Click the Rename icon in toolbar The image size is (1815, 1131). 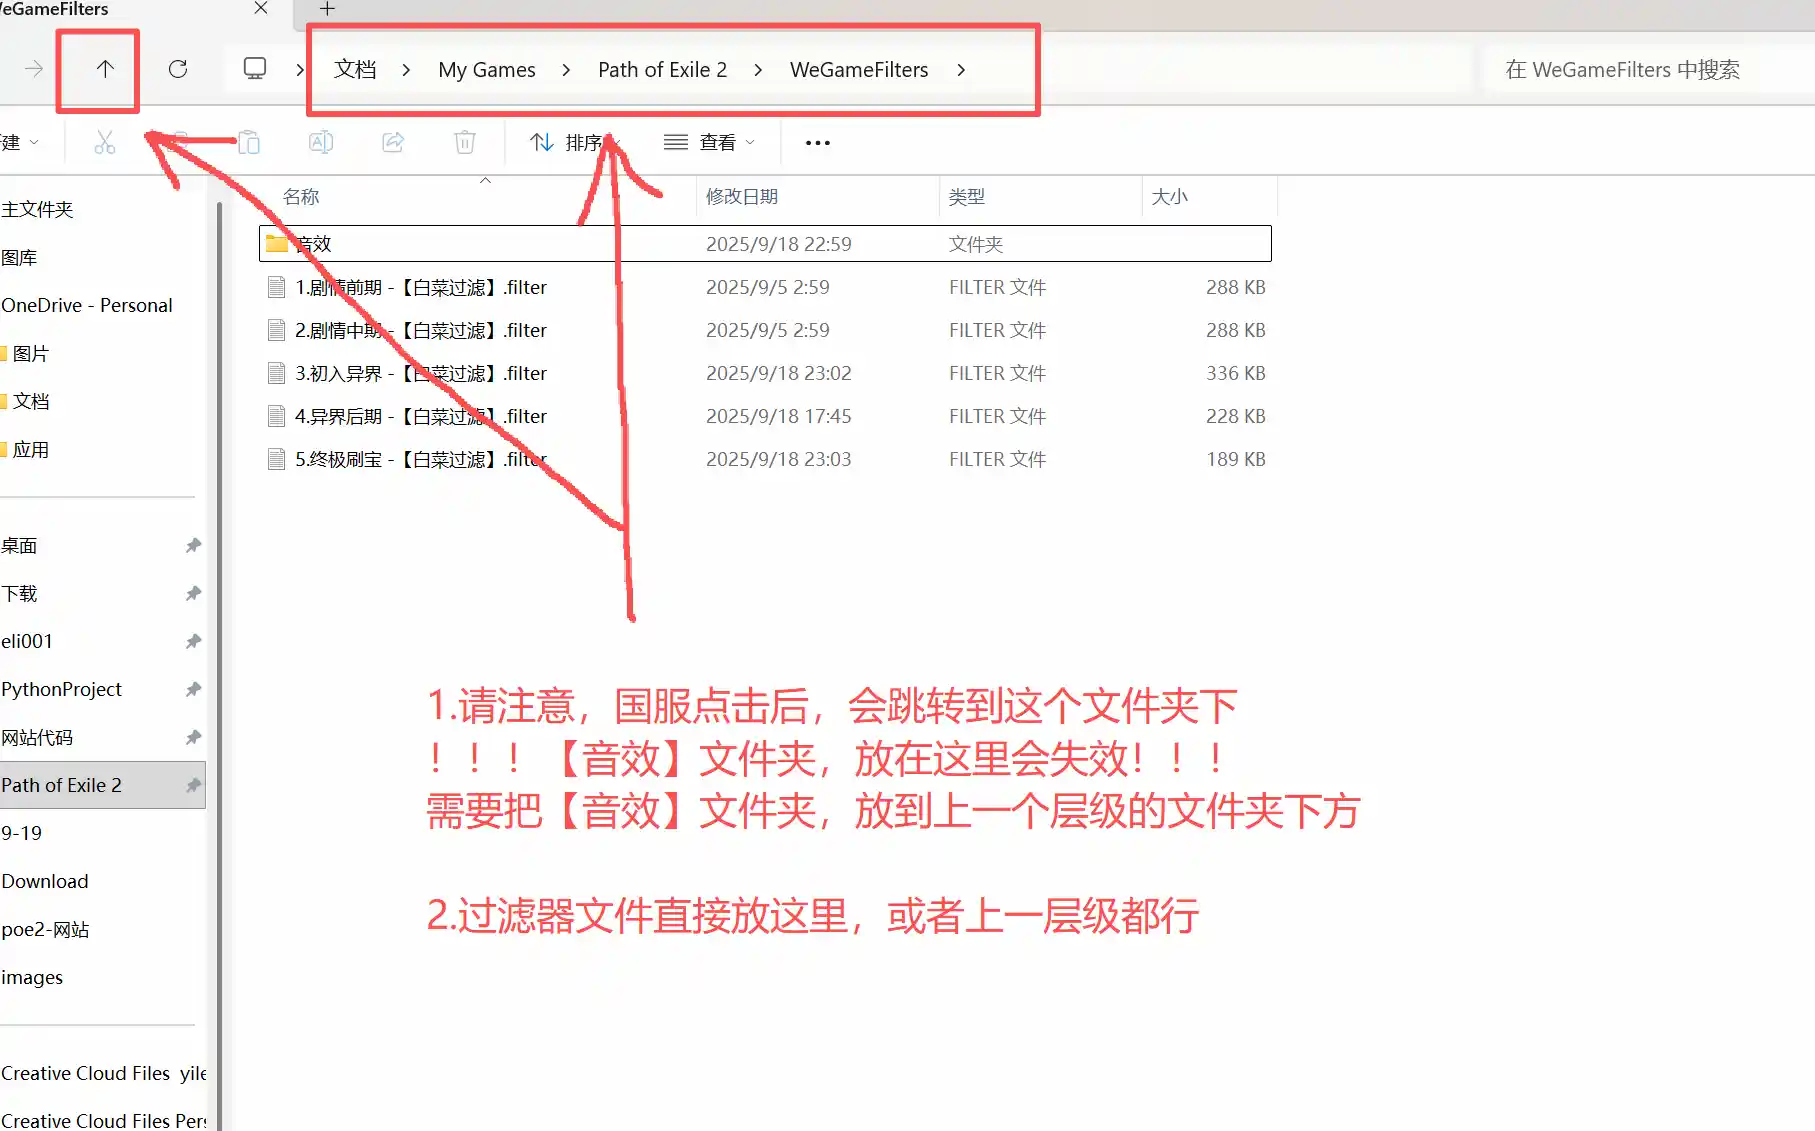tap(320, 143)
